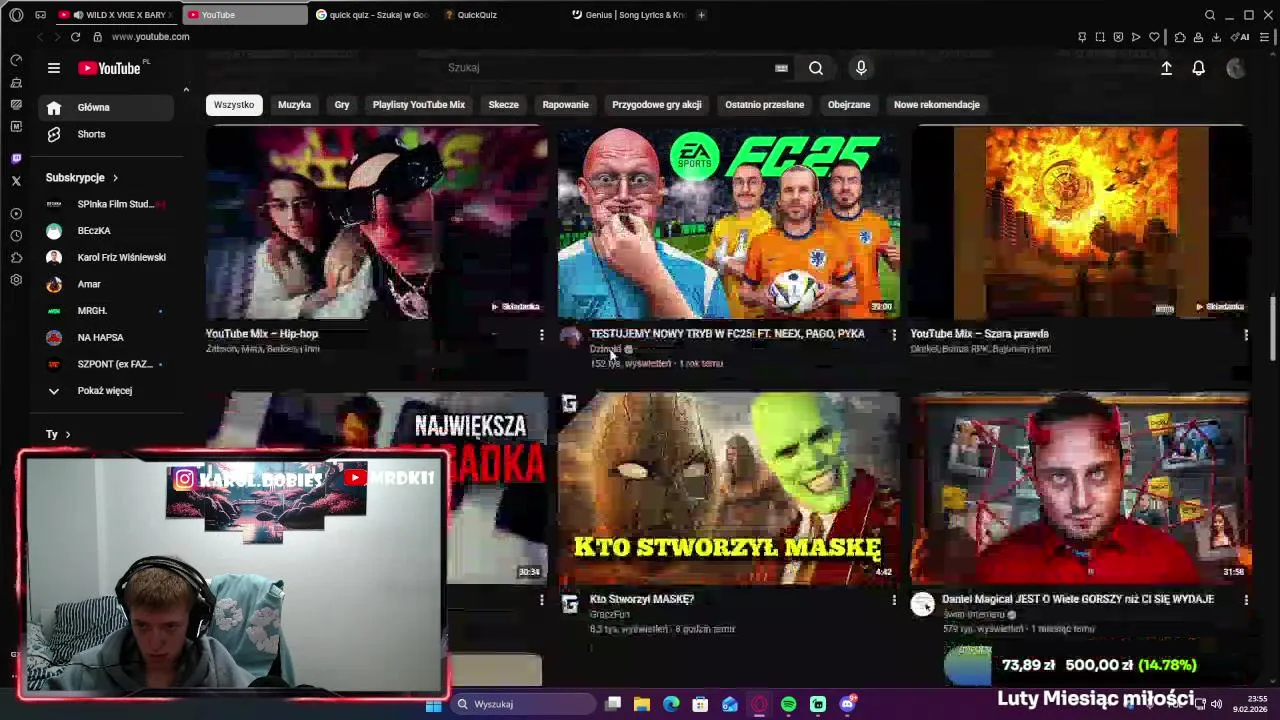Open Shorts in the YouTube sidebar
Viewport: 1280px width, 720px height.
coord(106,134)
